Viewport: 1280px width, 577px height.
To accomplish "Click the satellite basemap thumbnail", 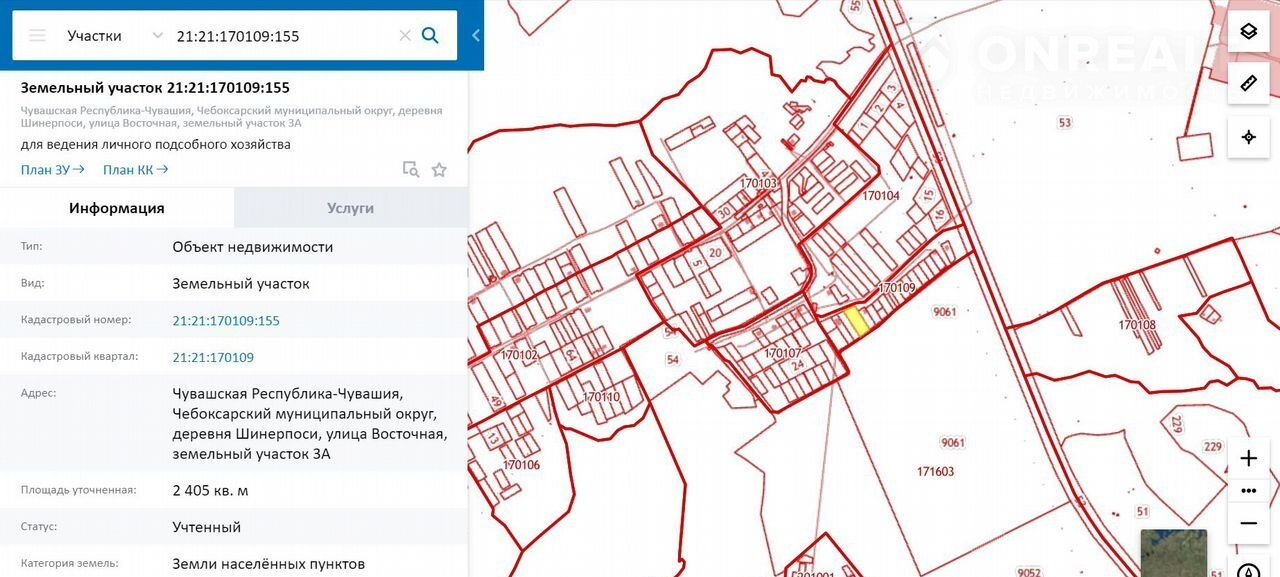I will 1173,554.
